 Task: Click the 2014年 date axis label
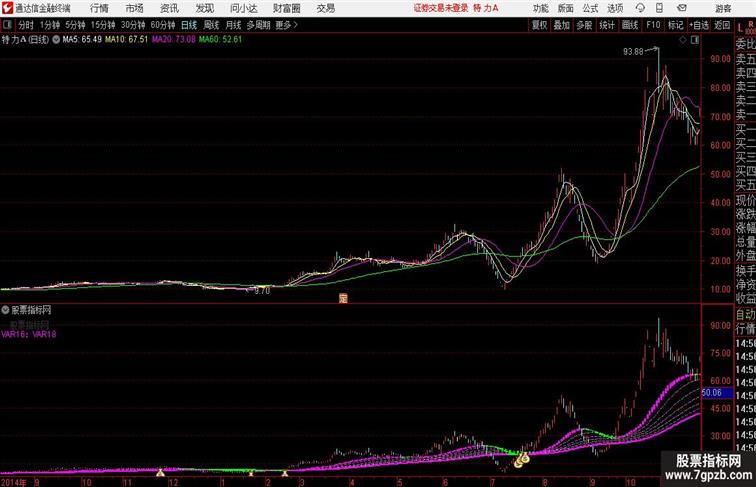pos(14,482)
